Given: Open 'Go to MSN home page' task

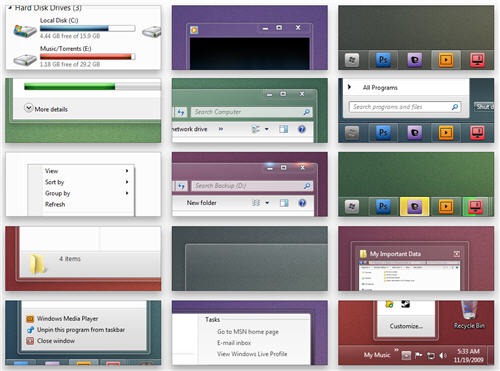Looking at the screenshot, I should [x=248, y=332].
